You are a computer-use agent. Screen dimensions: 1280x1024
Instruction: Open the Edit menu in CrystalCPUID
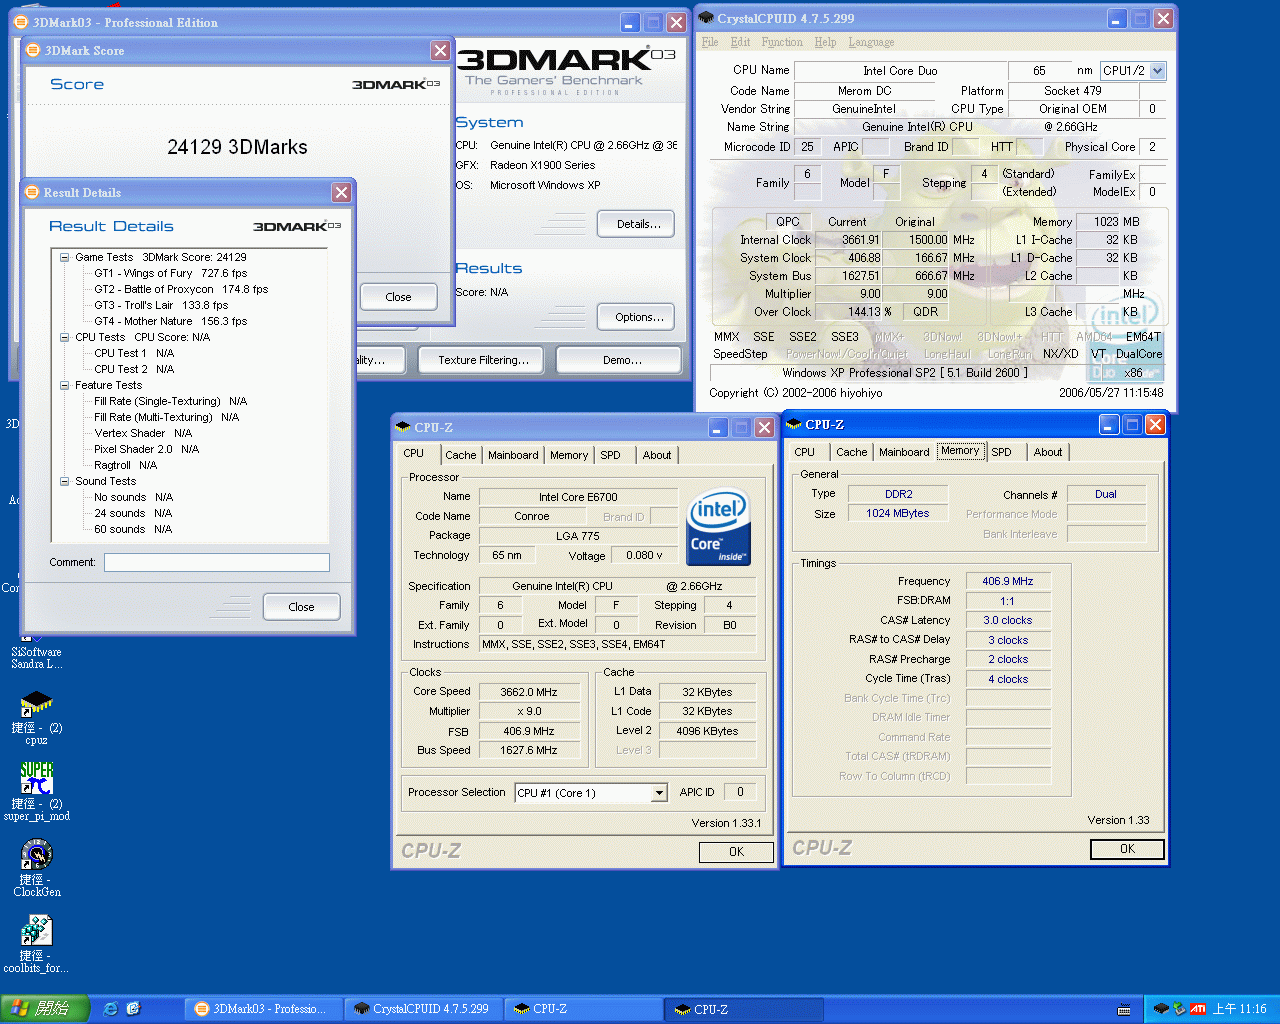coord(740,42)
